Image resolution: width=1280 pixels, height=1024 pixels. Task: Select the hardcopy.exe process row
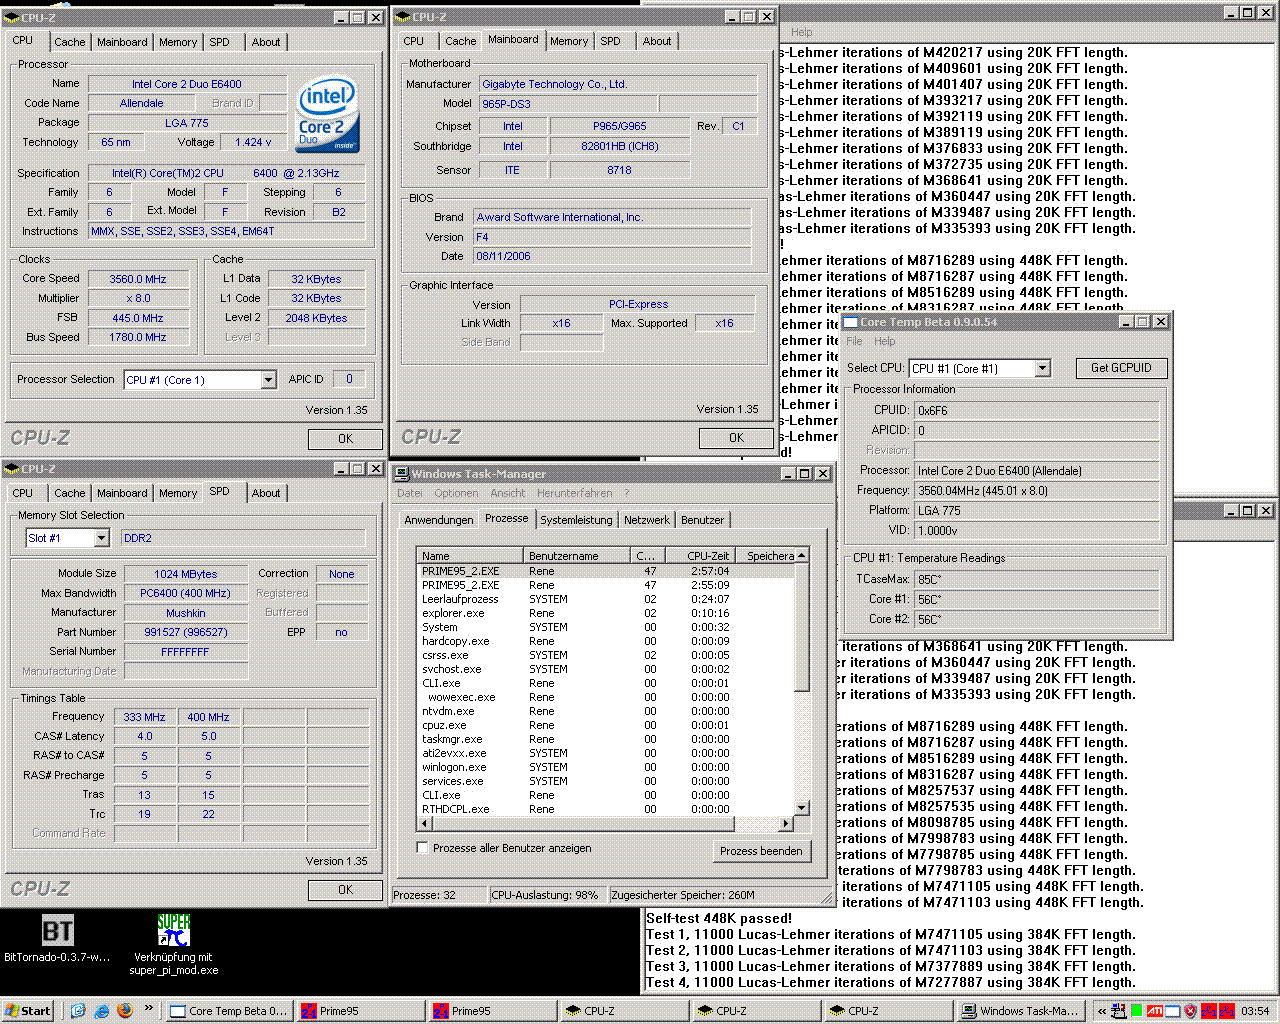pos(605,641)
